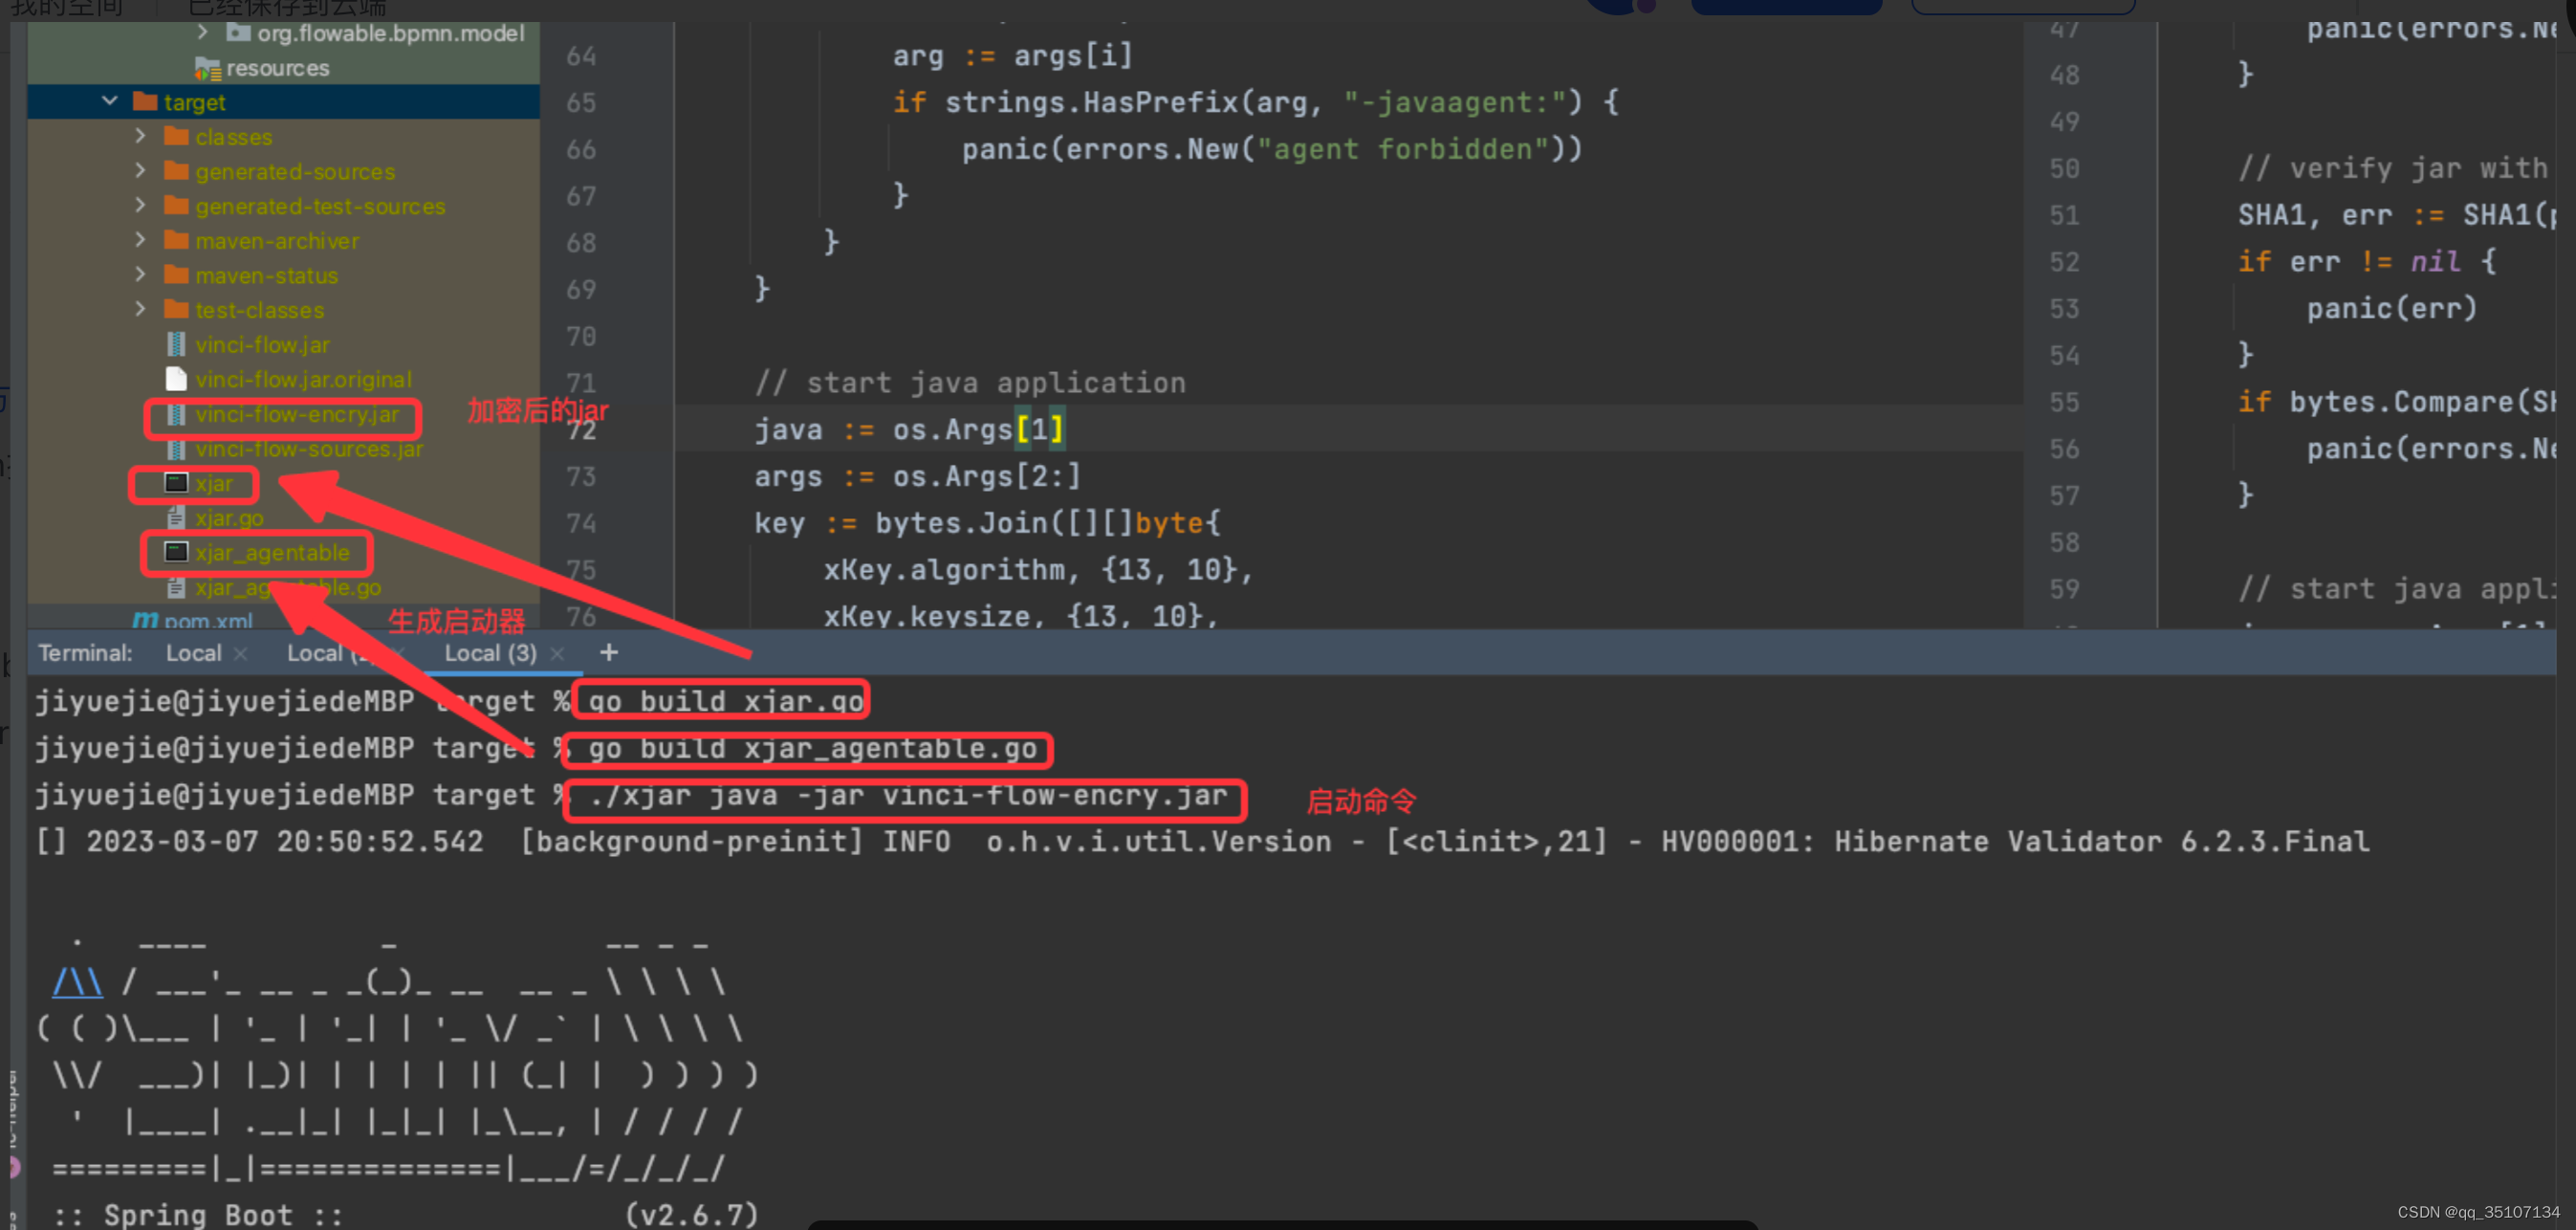Switch to the first Local terminal tab
The image size is (2576, 1230).
193,653
